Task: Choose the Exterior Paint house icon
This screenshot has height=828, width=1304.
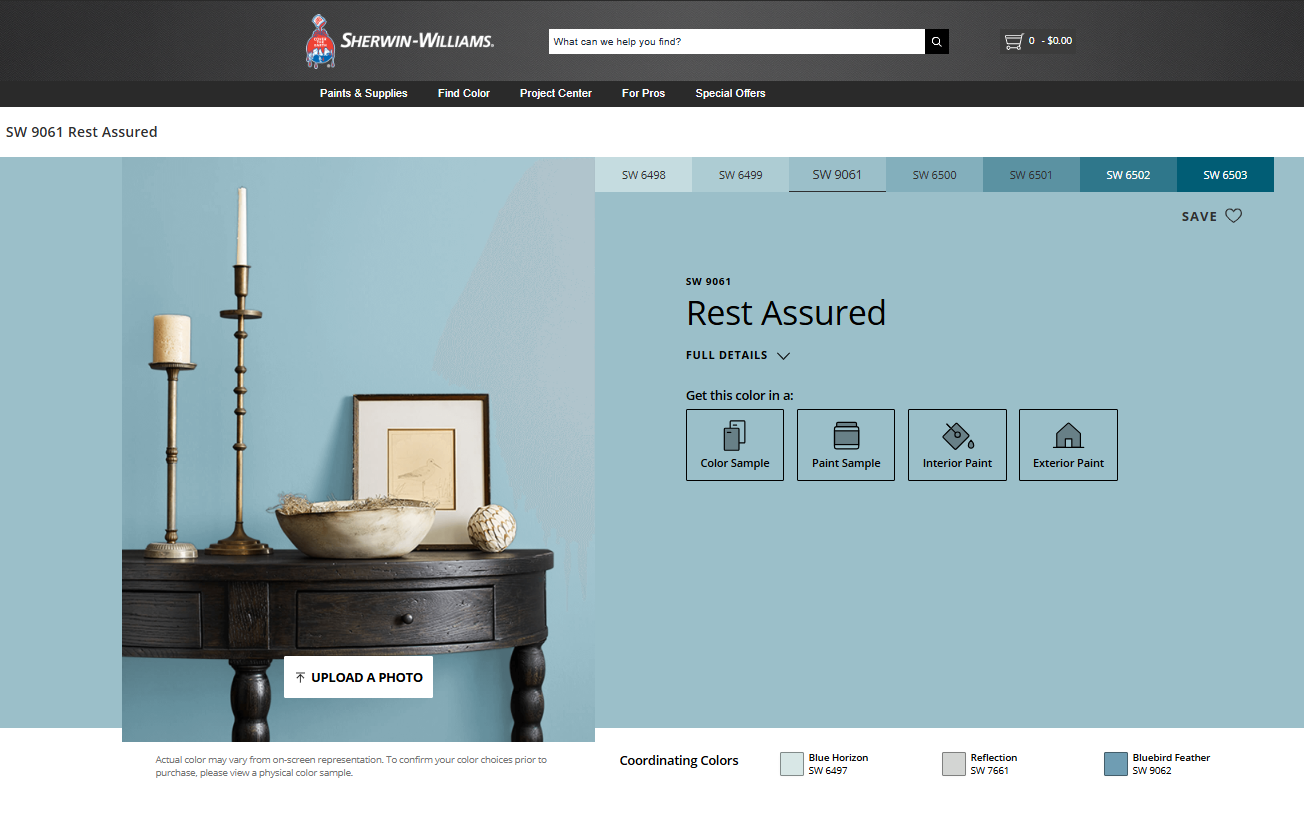Action: pyautogui.click(x=1068, y=436)
